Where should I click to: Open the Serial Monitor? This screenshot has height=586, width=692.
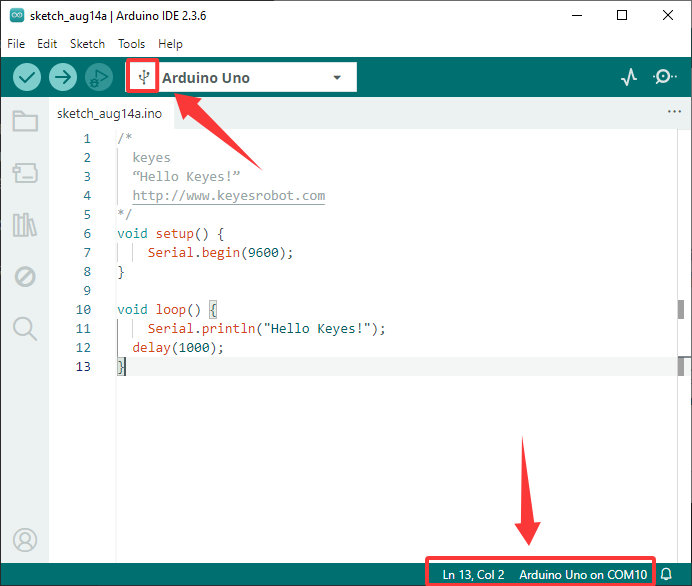click(665, 77)
